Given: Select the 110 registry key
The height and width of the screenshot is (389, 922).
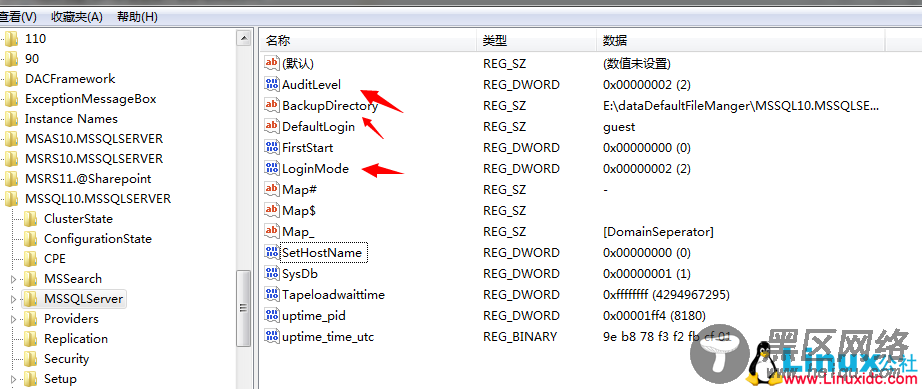Looking at the screenshot, I should 35,39.
